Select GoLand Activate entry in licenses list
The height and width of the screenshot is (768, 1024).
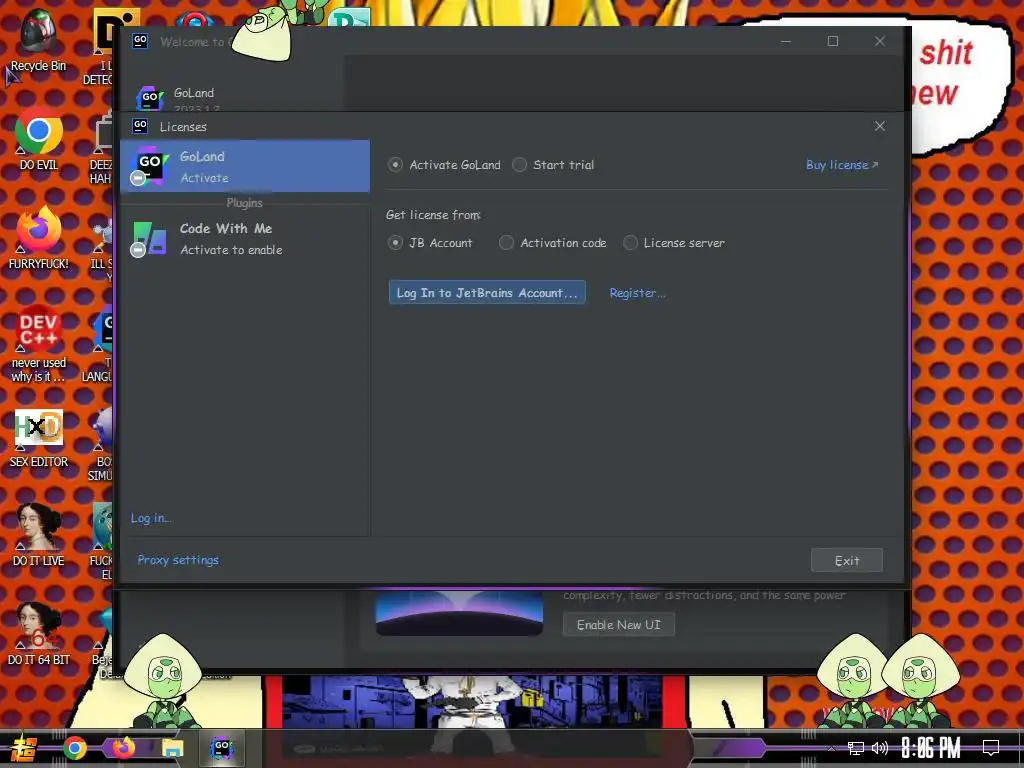click(x=245, y=166)
